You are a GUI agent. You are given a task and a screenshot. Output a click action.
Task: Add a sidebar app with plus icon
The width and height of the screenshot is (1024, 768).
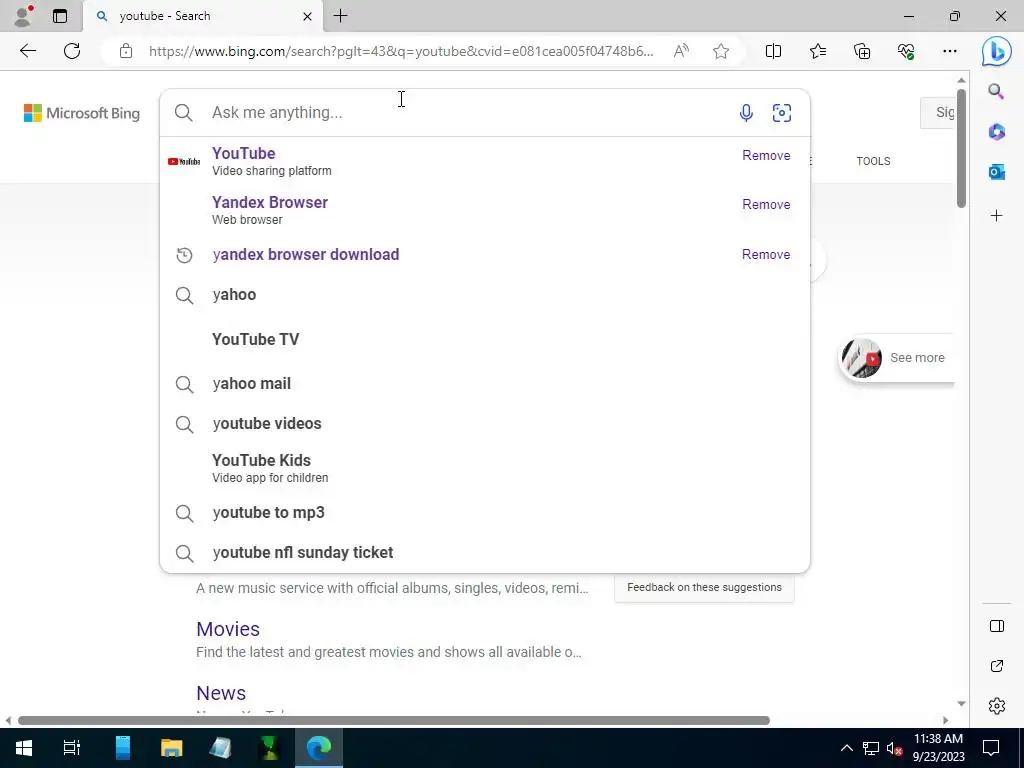tap(996, 216)
